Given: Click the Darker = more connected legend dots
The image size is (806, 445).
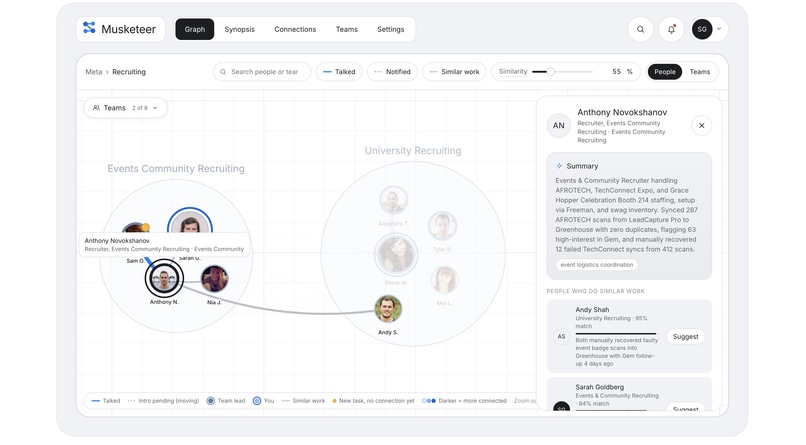Looking at the screenshot, I should pos(429,401).
